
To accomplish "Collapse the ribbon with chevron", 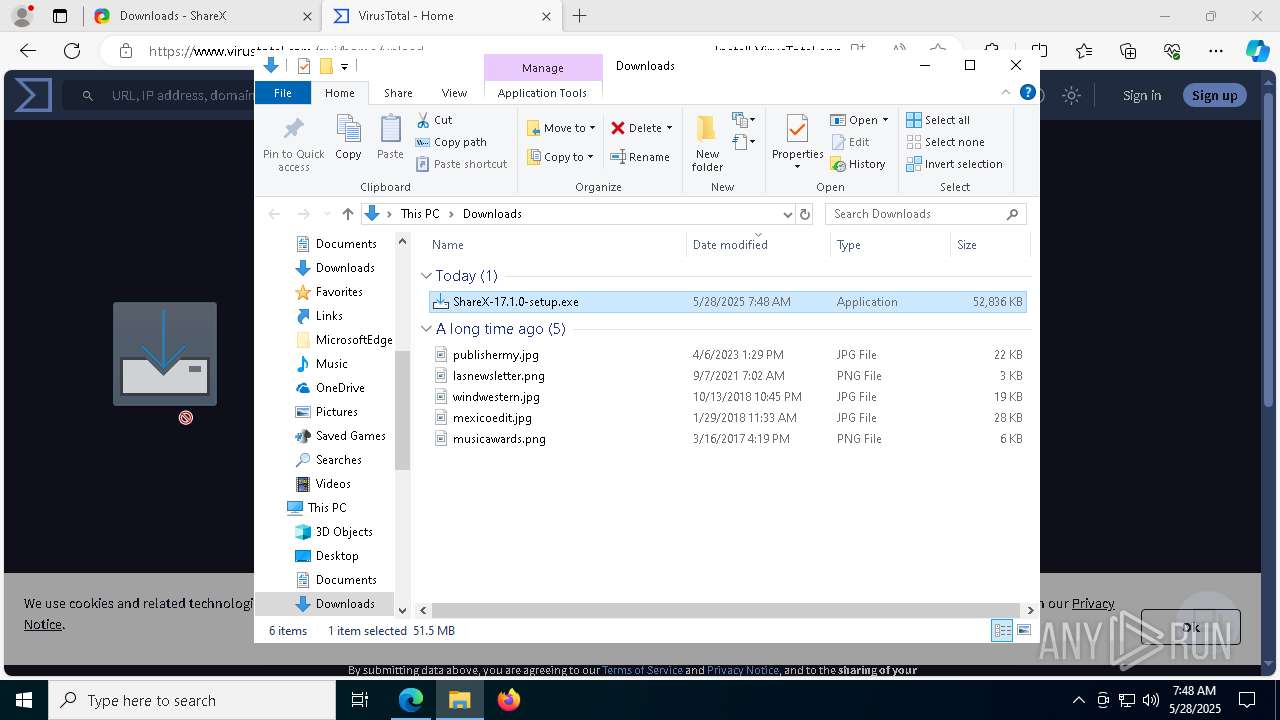I will [x=1006, y=92].
